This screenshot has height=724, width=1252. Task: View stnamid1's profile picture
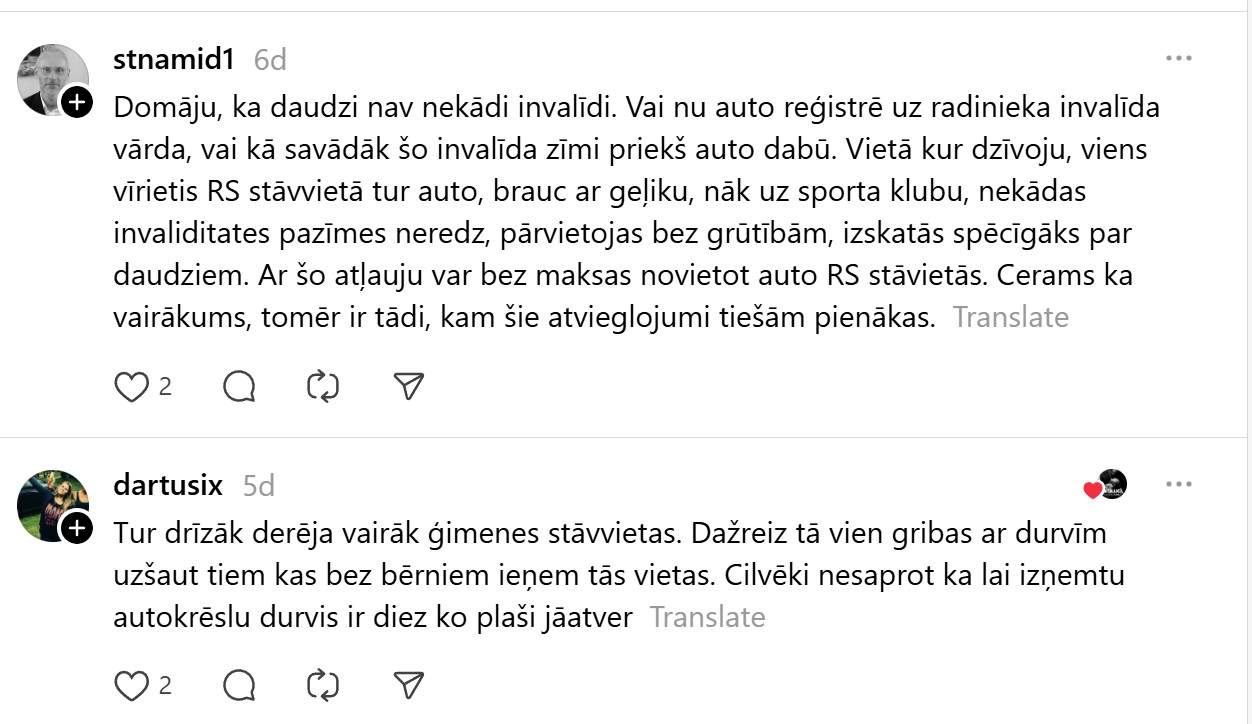tap(50, 77)
